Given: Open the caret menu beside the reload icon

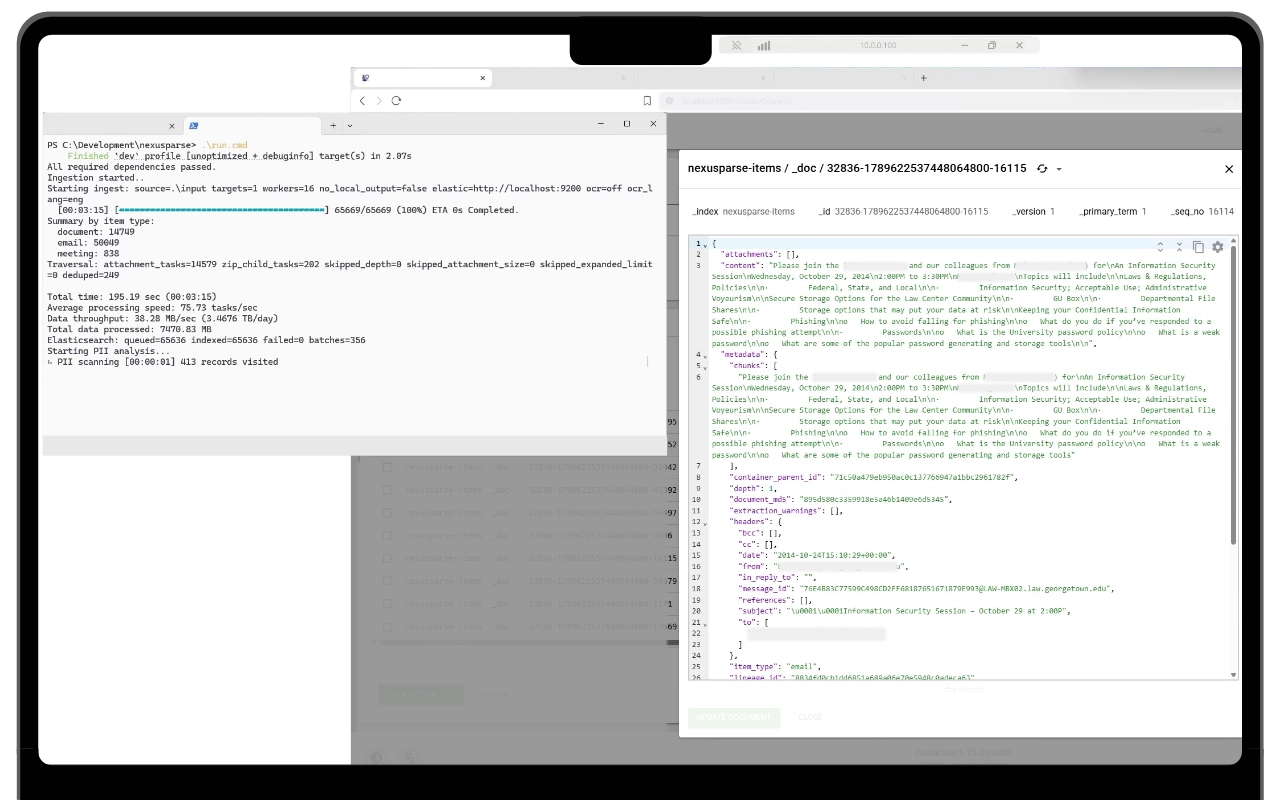Looking at the screenshot, I should (1059, 170).
